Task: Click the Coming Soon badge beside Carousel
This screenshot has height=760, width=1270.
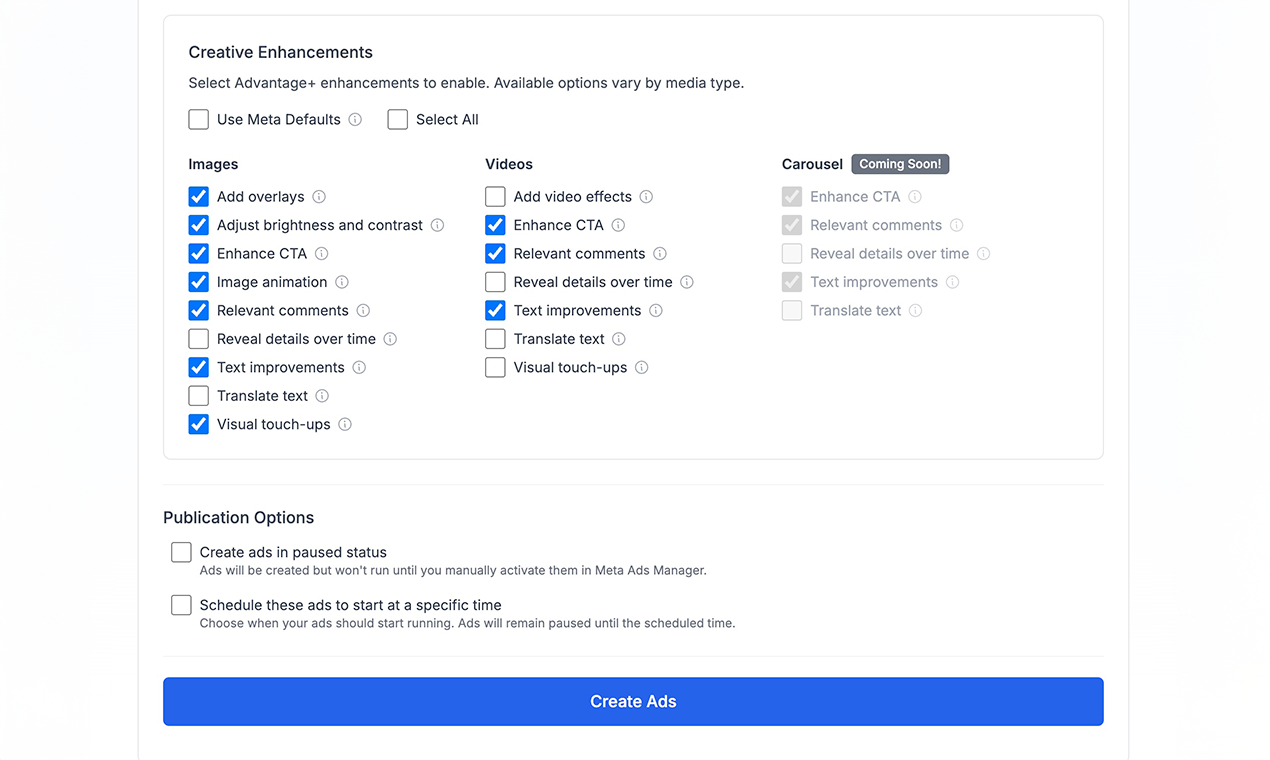Action: tap(900, 164)
